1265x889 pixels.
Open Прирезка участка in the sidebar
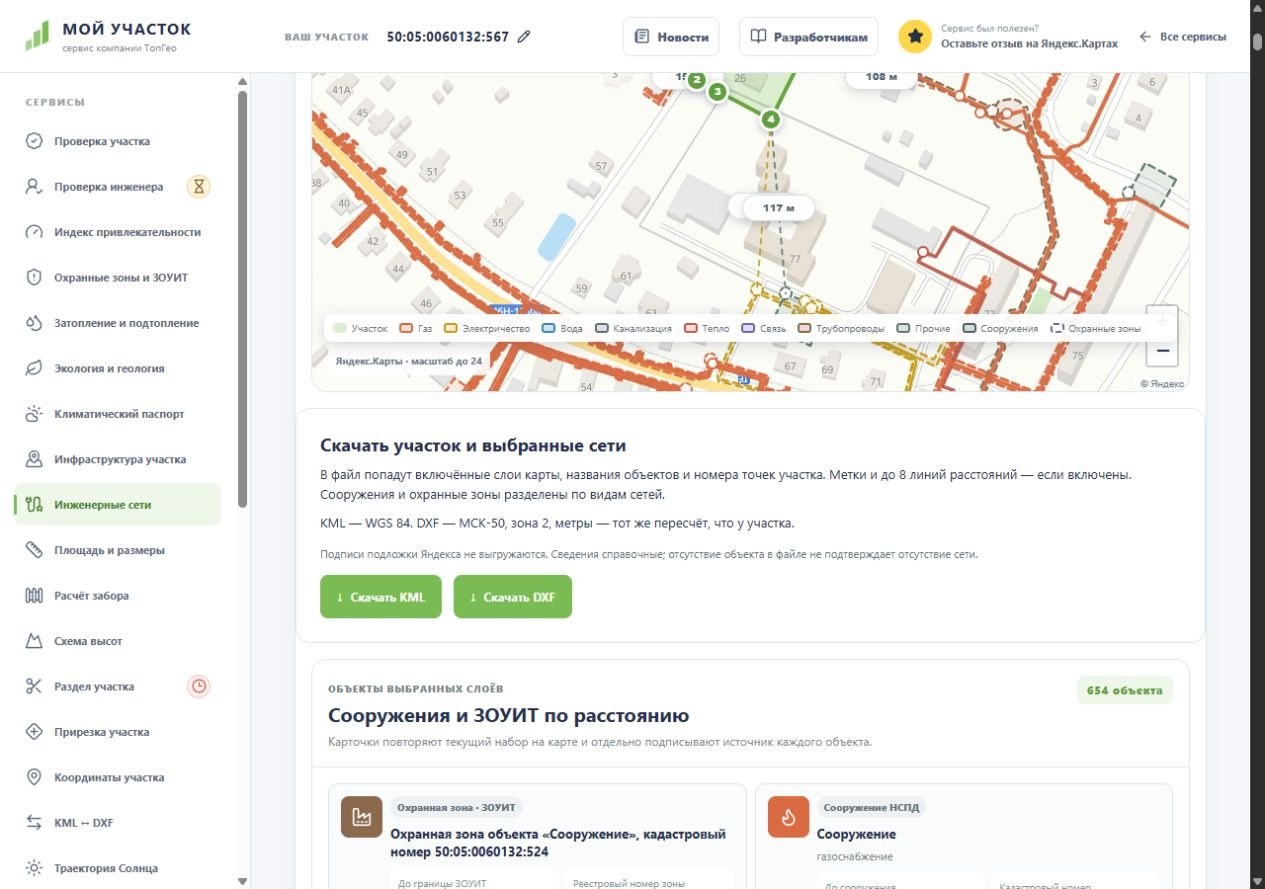(118, 732)
